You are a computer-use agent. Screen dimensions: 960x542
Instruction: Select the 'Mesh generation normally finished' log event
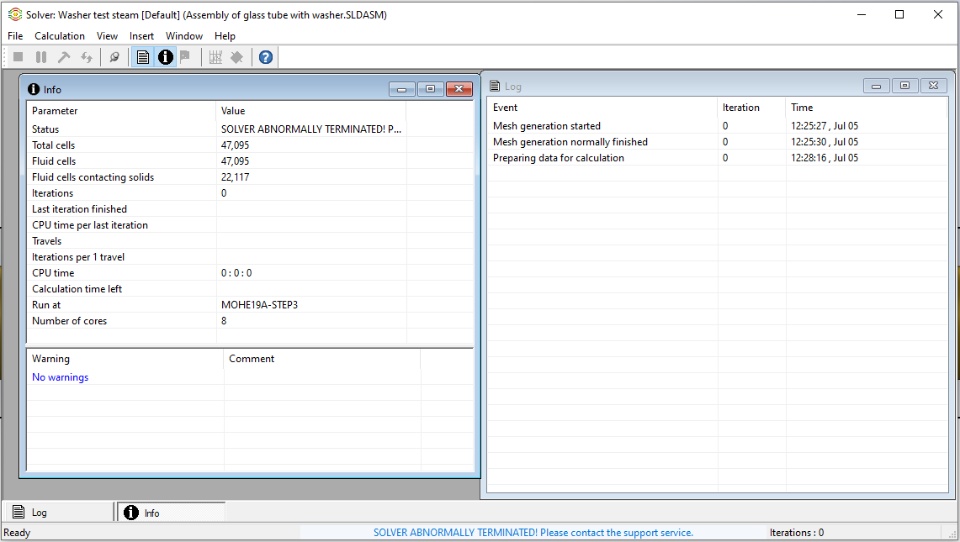718,141
